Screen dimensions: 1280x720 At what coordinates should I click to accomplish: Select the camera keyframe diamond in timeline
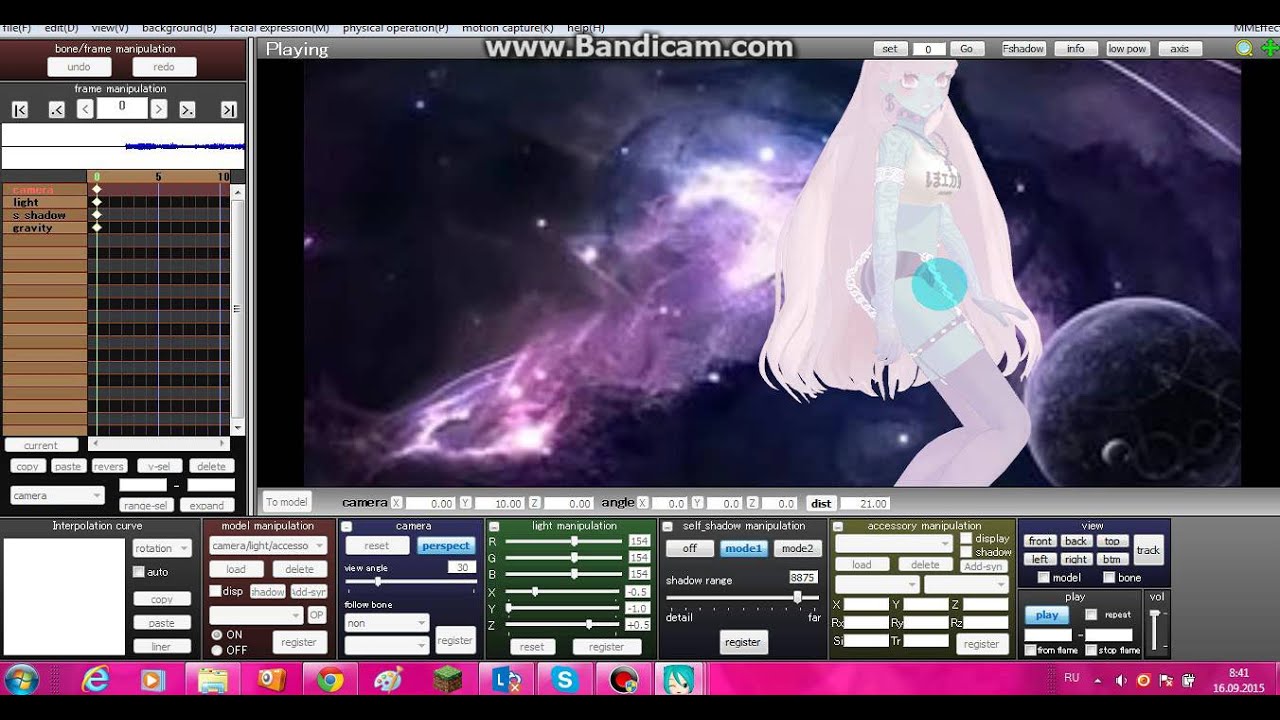click(97, 189)
